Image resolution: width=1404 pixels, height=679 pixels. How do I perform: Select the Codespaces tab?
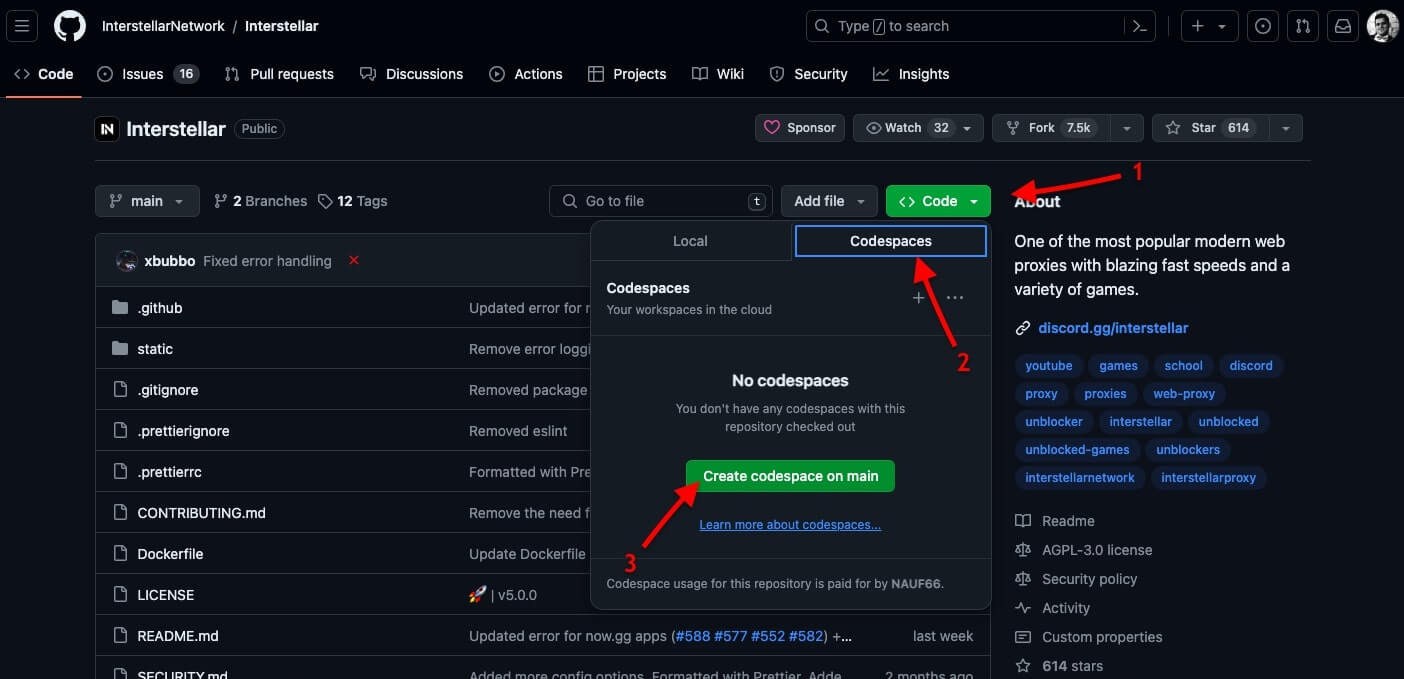(891, 241)
